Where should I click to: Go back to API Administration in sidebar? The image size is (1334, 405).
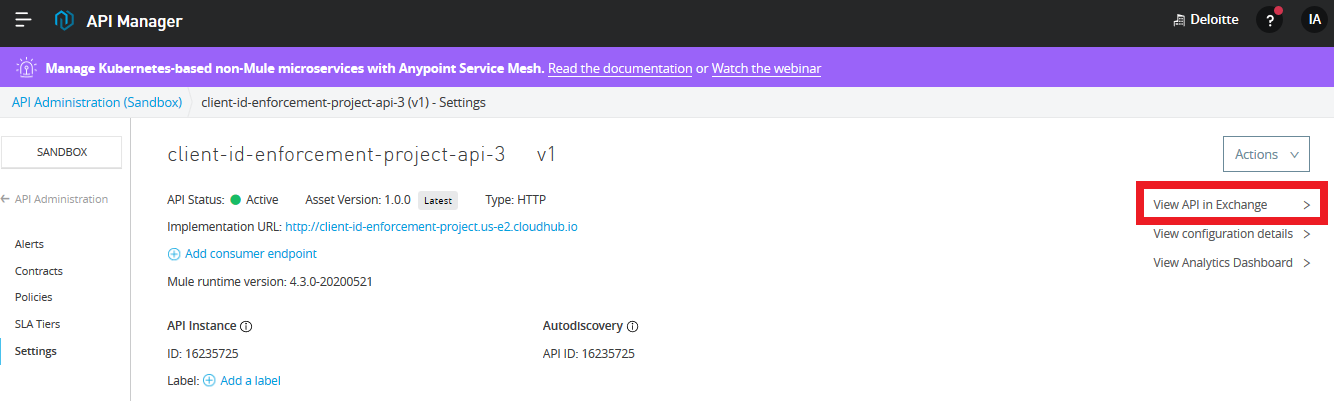point(55,199)
